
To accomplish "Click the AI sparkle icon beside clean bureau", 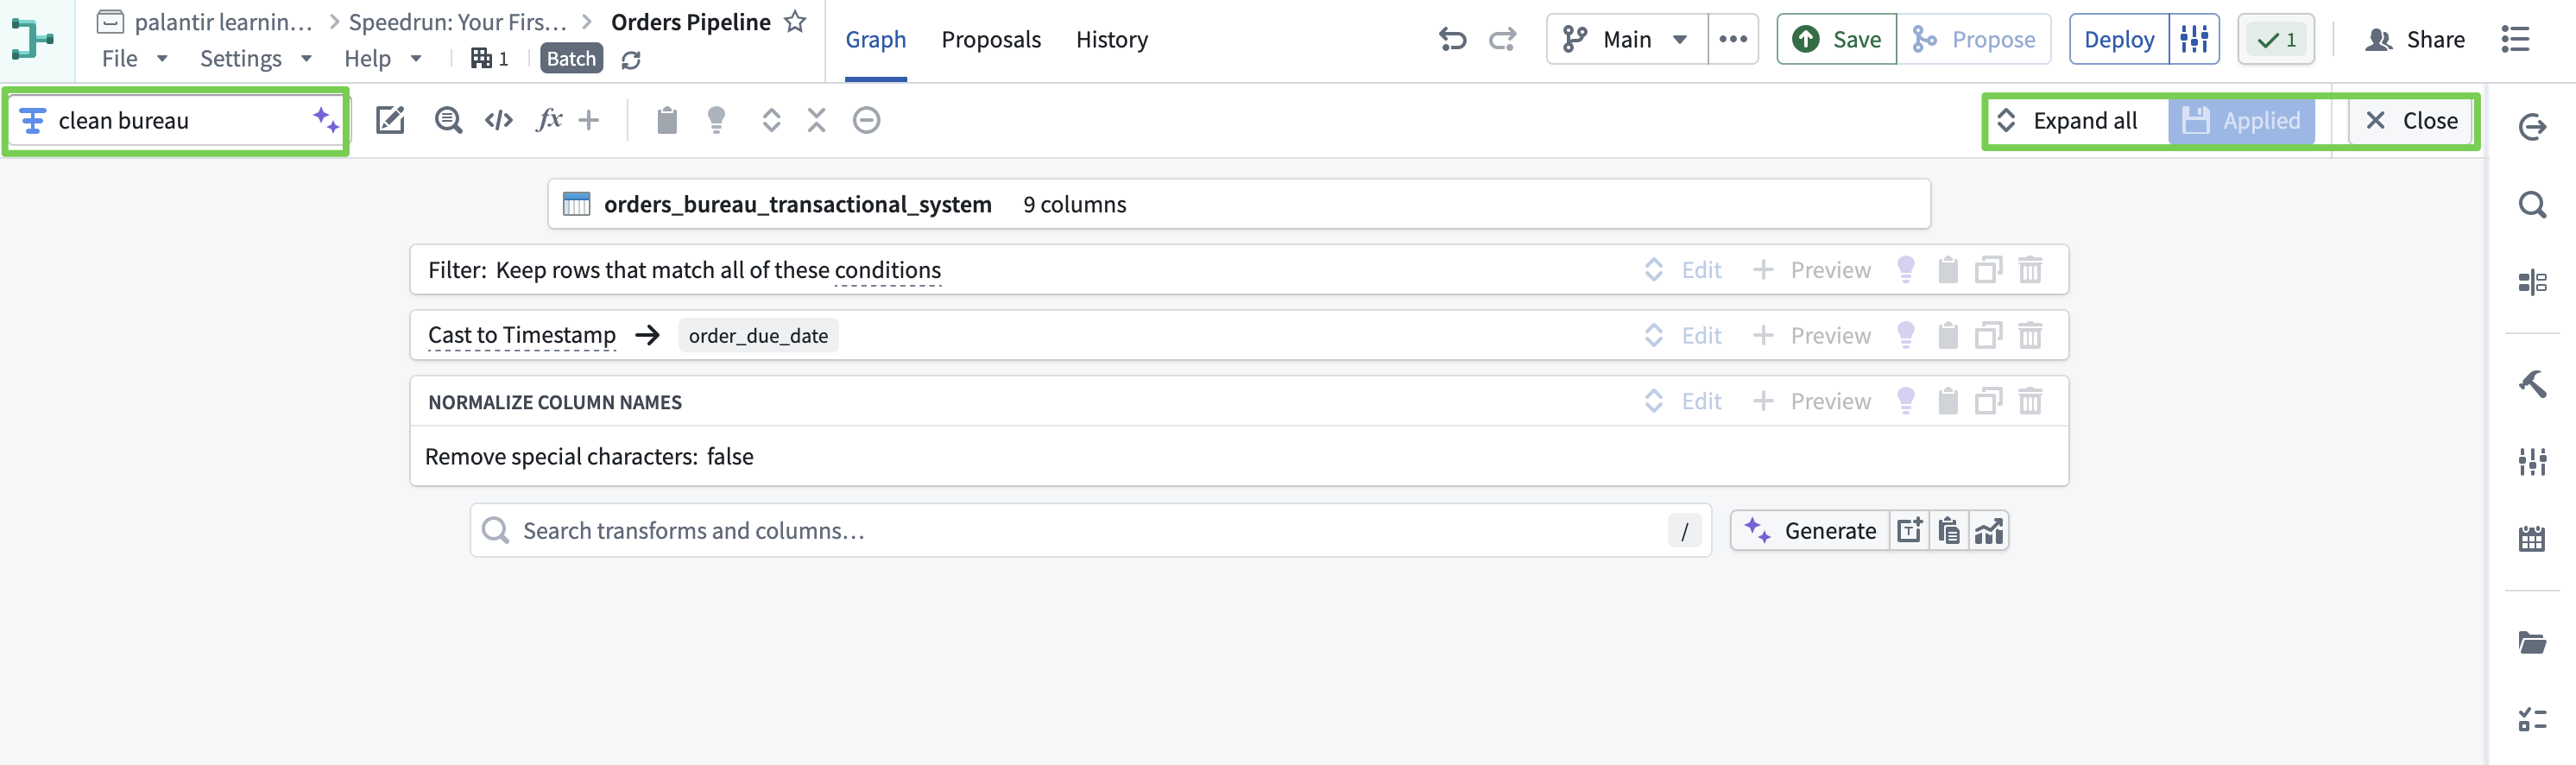I will tap(325, 120).
